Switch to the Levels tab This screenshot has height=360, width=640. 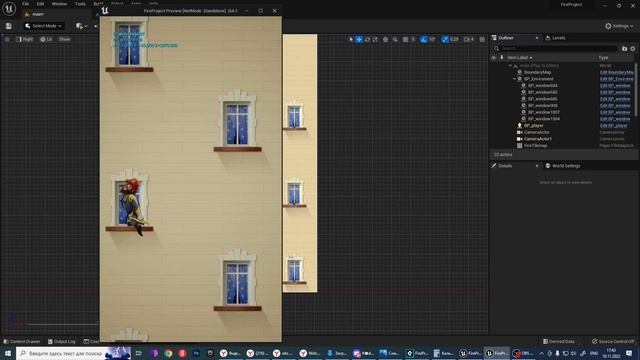coord(555,38)
